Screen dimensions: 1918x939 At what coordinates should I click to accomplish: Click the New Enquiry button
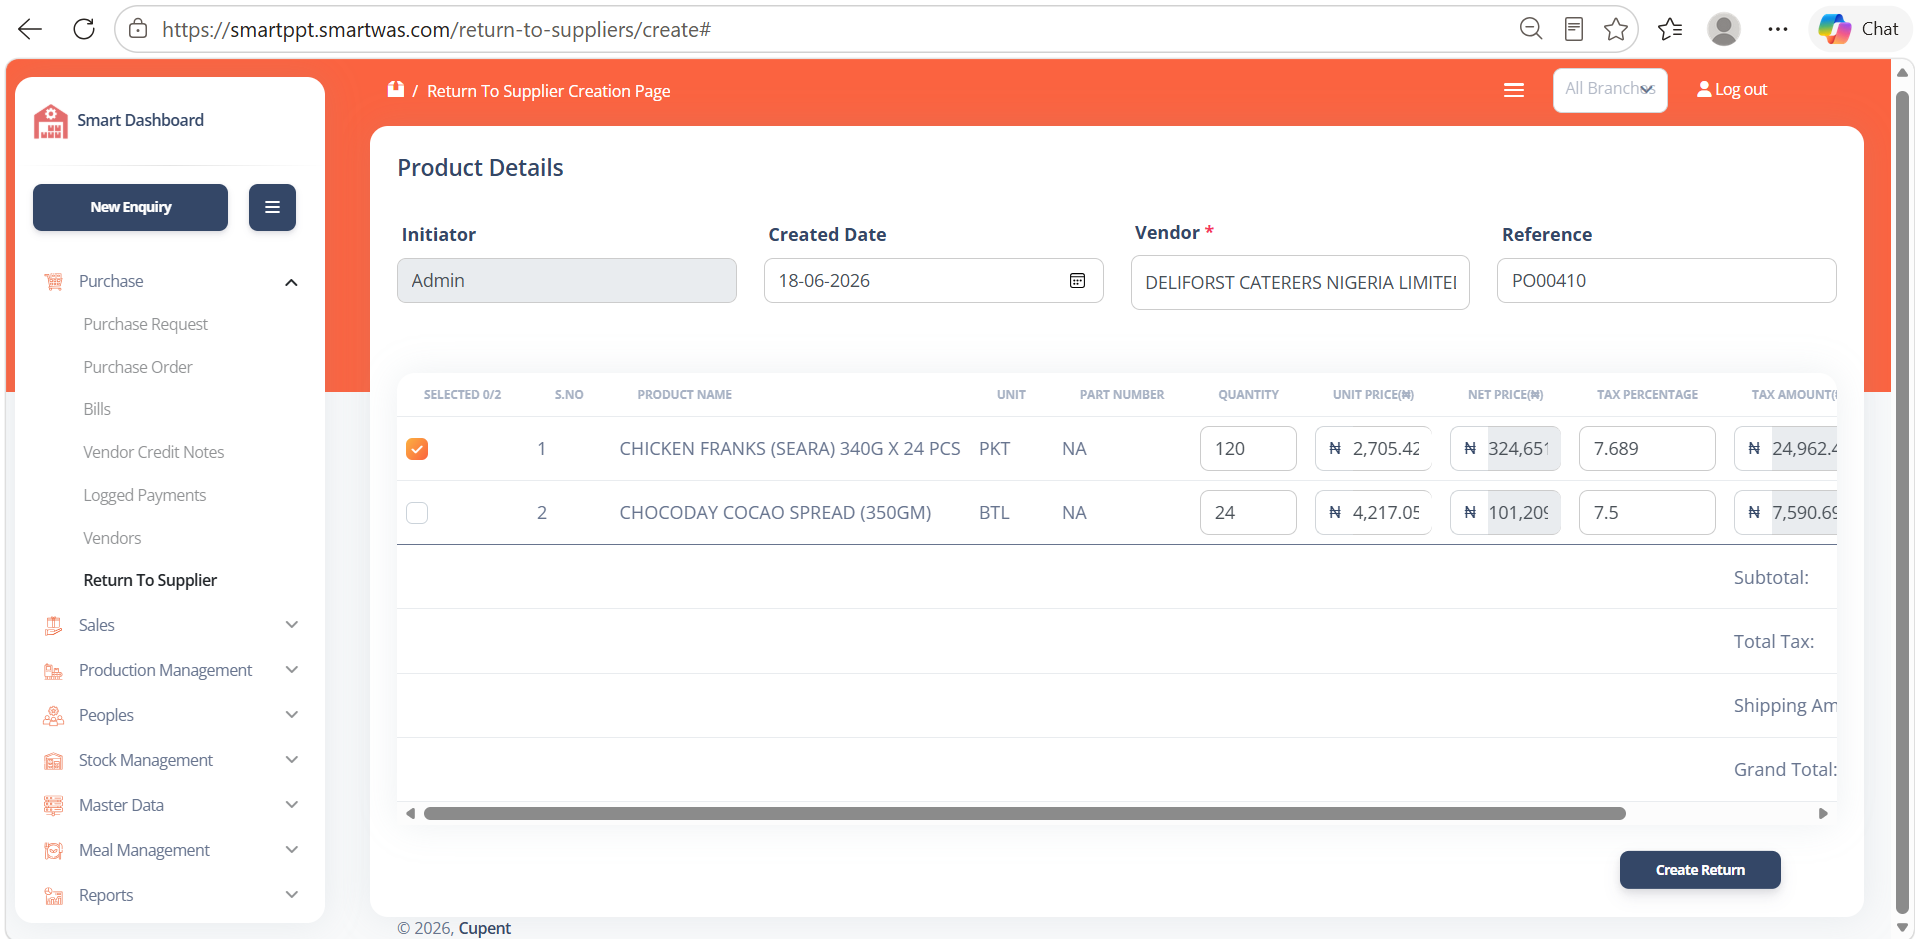pyautogui.click(x=130, y=207)
